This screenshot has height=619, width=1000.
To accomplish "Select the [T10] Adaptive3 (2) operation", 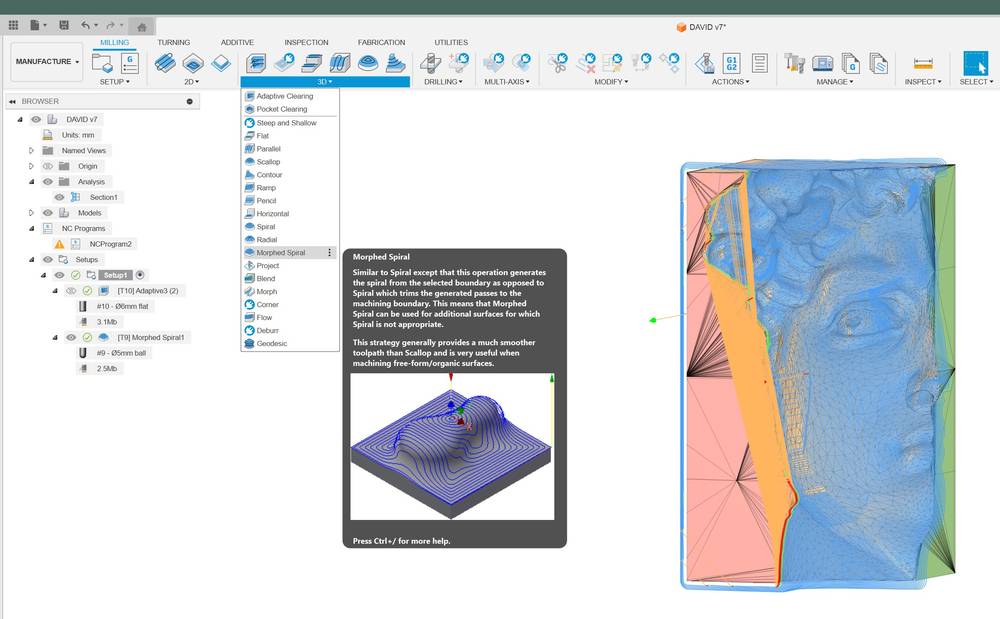I will (x=148, y=291).
